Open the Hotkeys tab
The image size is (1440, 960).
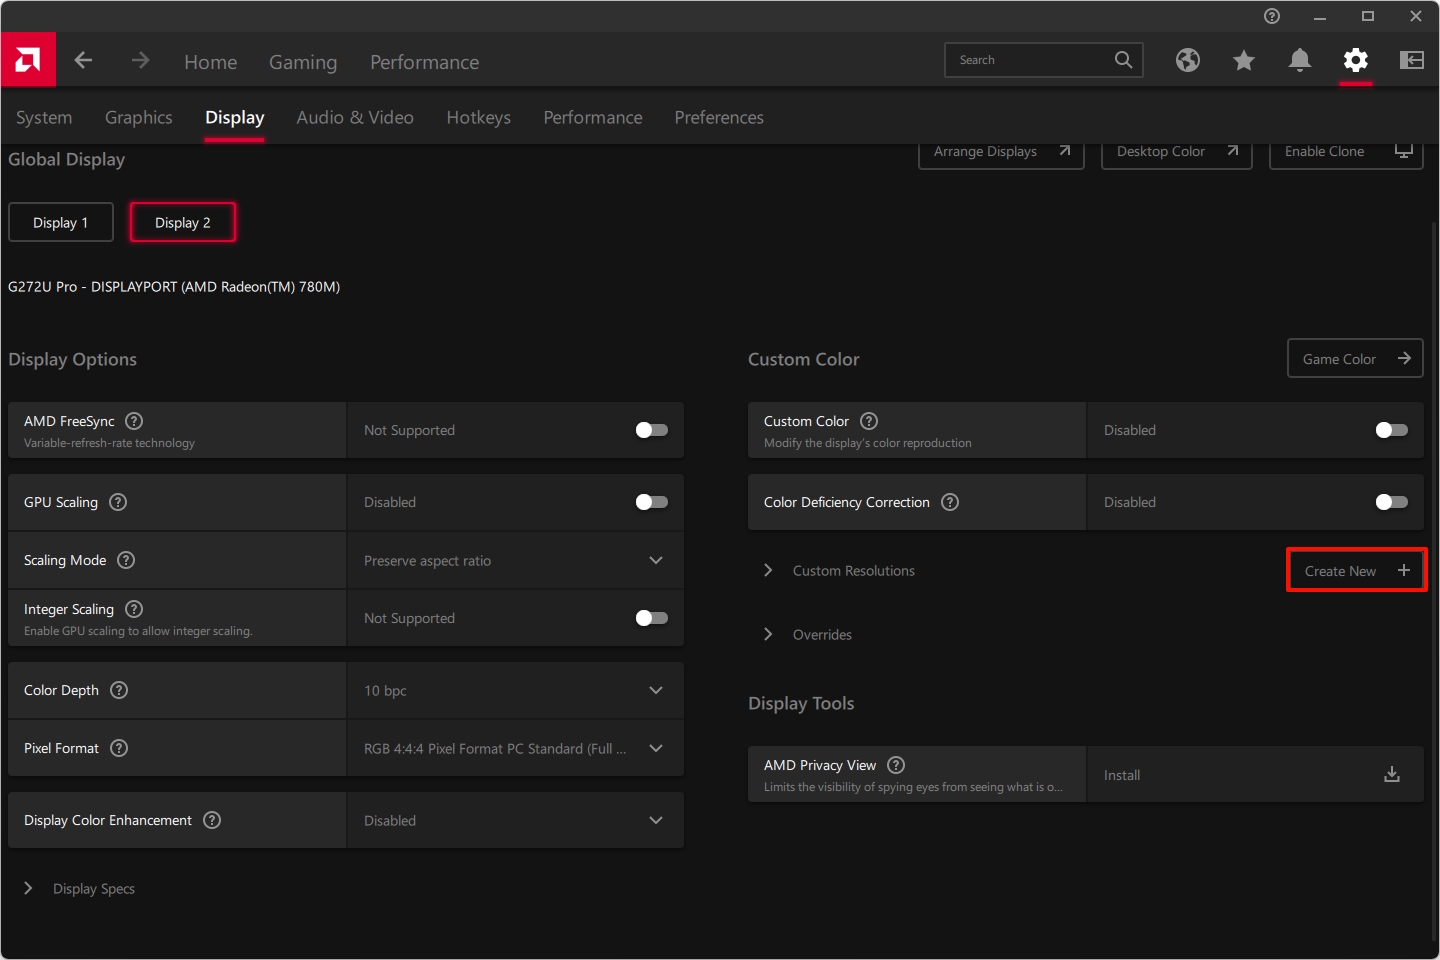click(478, 118)
